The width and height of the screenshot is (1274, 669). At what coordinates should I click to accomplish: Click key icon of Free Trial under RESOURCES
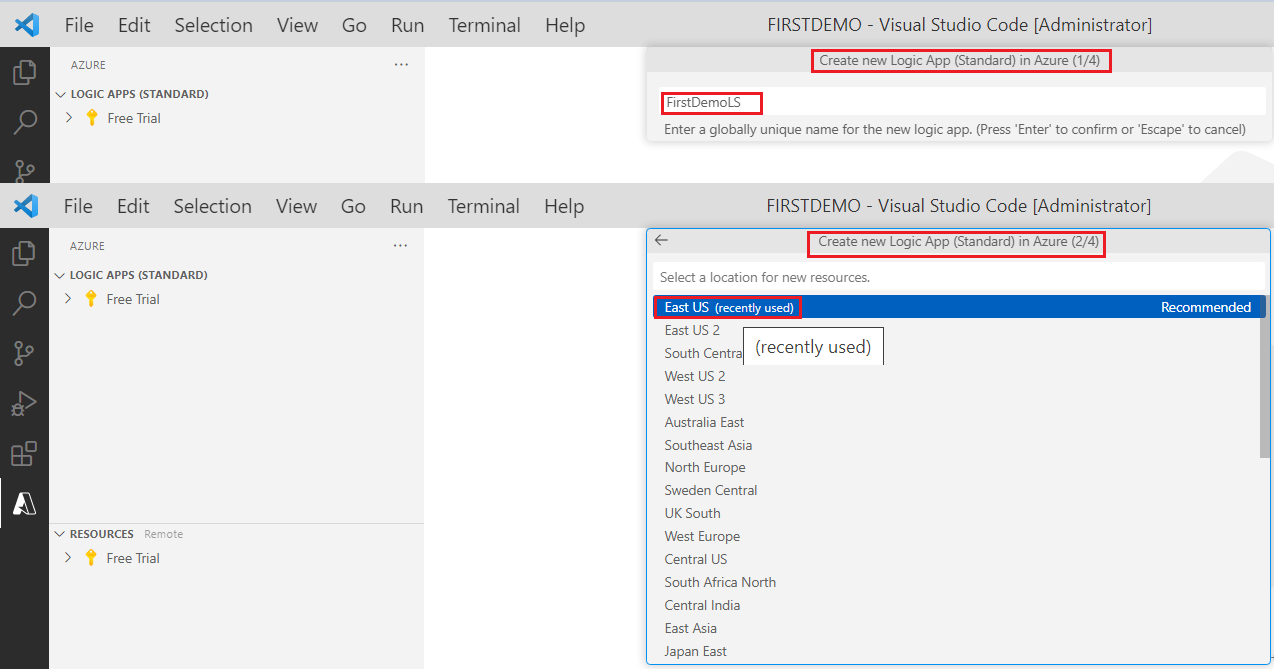point(91,558)
